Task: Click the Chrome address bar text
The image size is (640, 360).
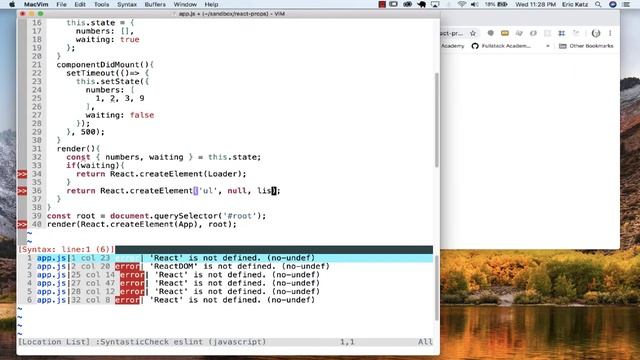Action: (x=452, y=33)
